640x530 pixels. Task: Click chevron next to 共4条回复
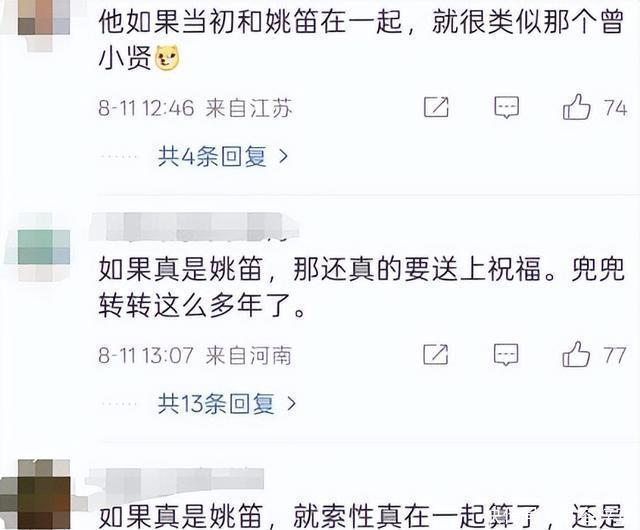coord(283,156)
